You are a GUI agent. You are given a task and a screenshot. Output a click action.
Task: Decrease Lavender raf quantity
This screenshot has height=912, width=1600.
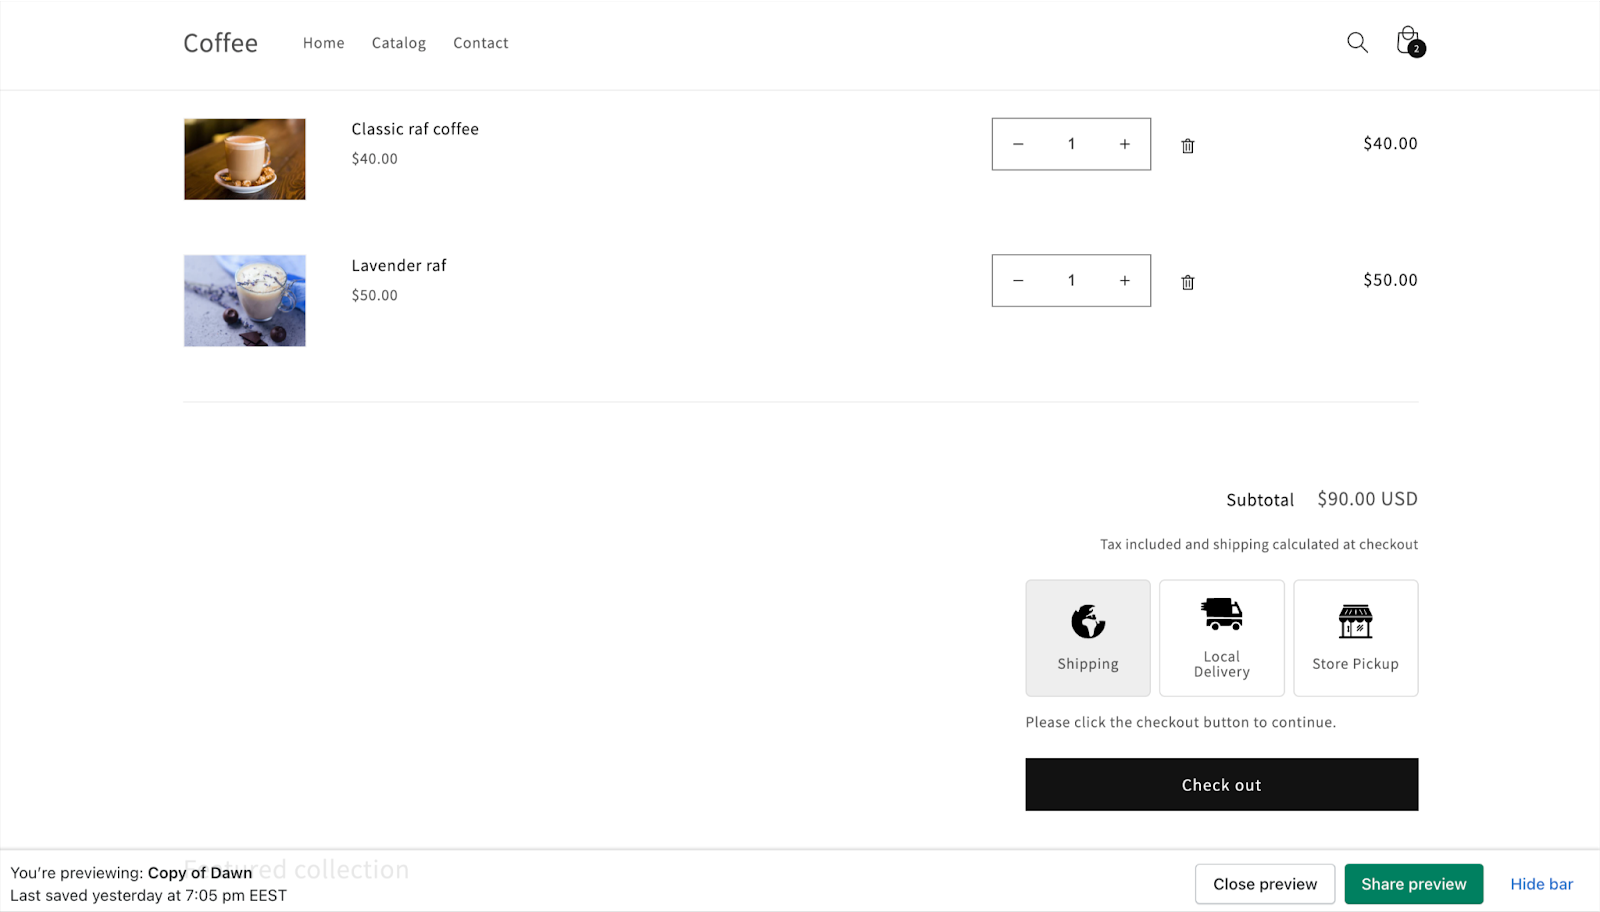1018,281
